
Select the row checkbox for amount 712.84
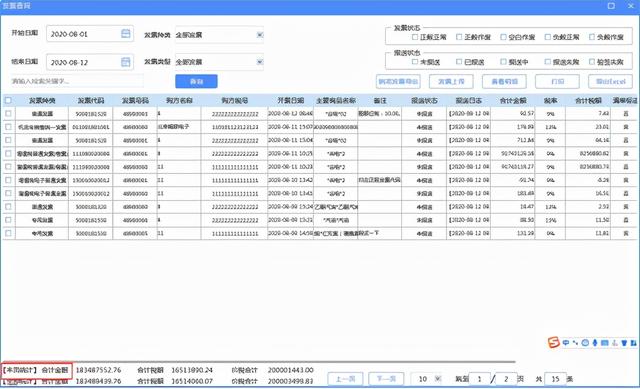8,140
